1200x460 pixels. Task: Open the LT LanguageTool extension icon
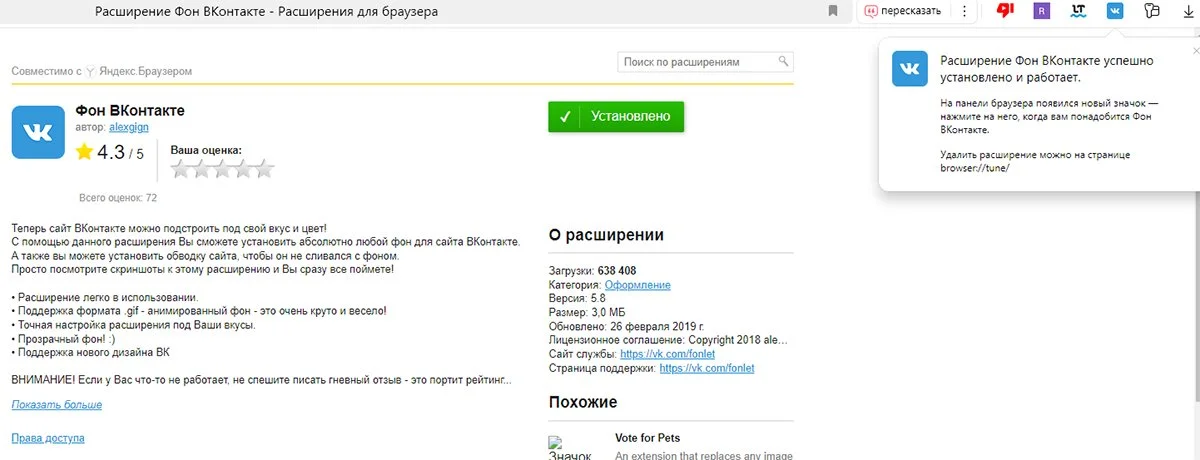[1077, 11]
